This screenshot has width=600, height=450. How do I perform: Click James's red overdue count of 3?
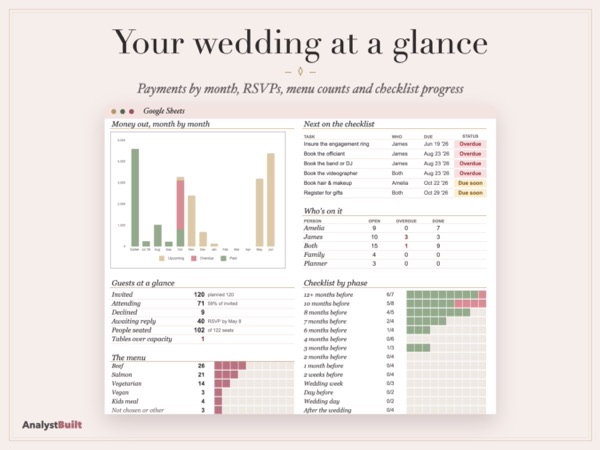pos(406,237)
